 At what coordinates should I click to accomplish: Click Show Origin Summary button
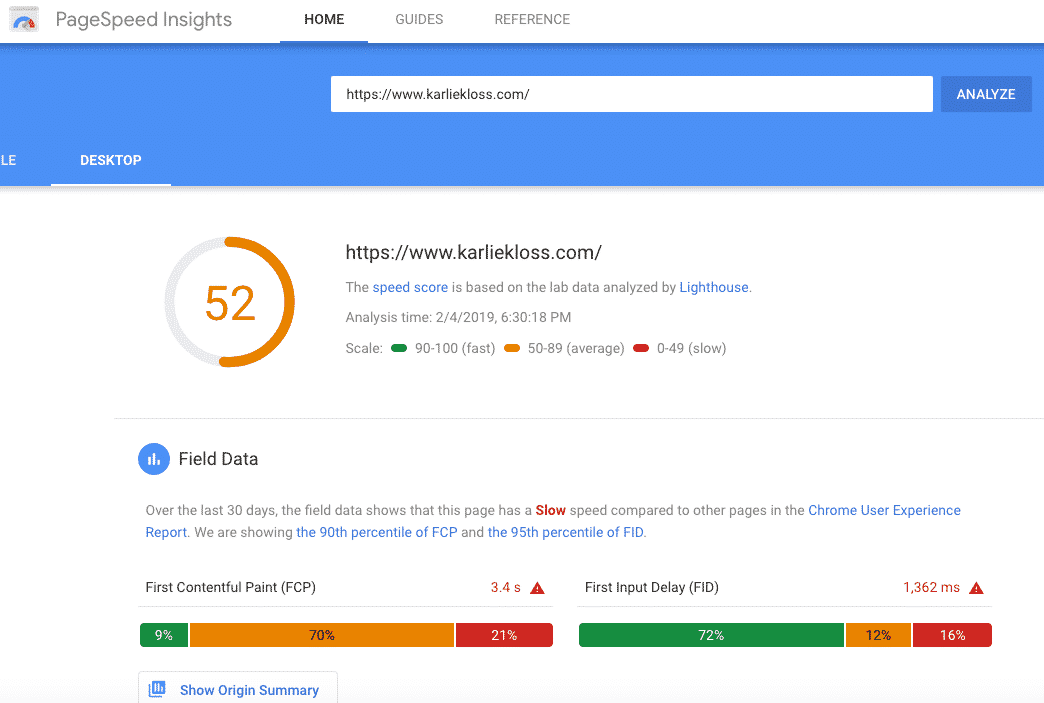point(238,688)
